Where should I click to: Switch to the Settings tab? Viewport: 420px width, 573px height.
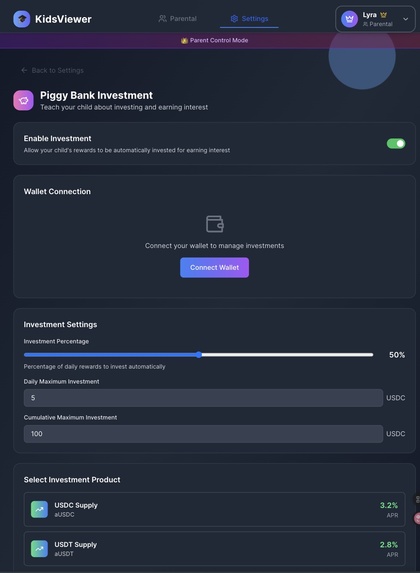(x=249, y=19)
